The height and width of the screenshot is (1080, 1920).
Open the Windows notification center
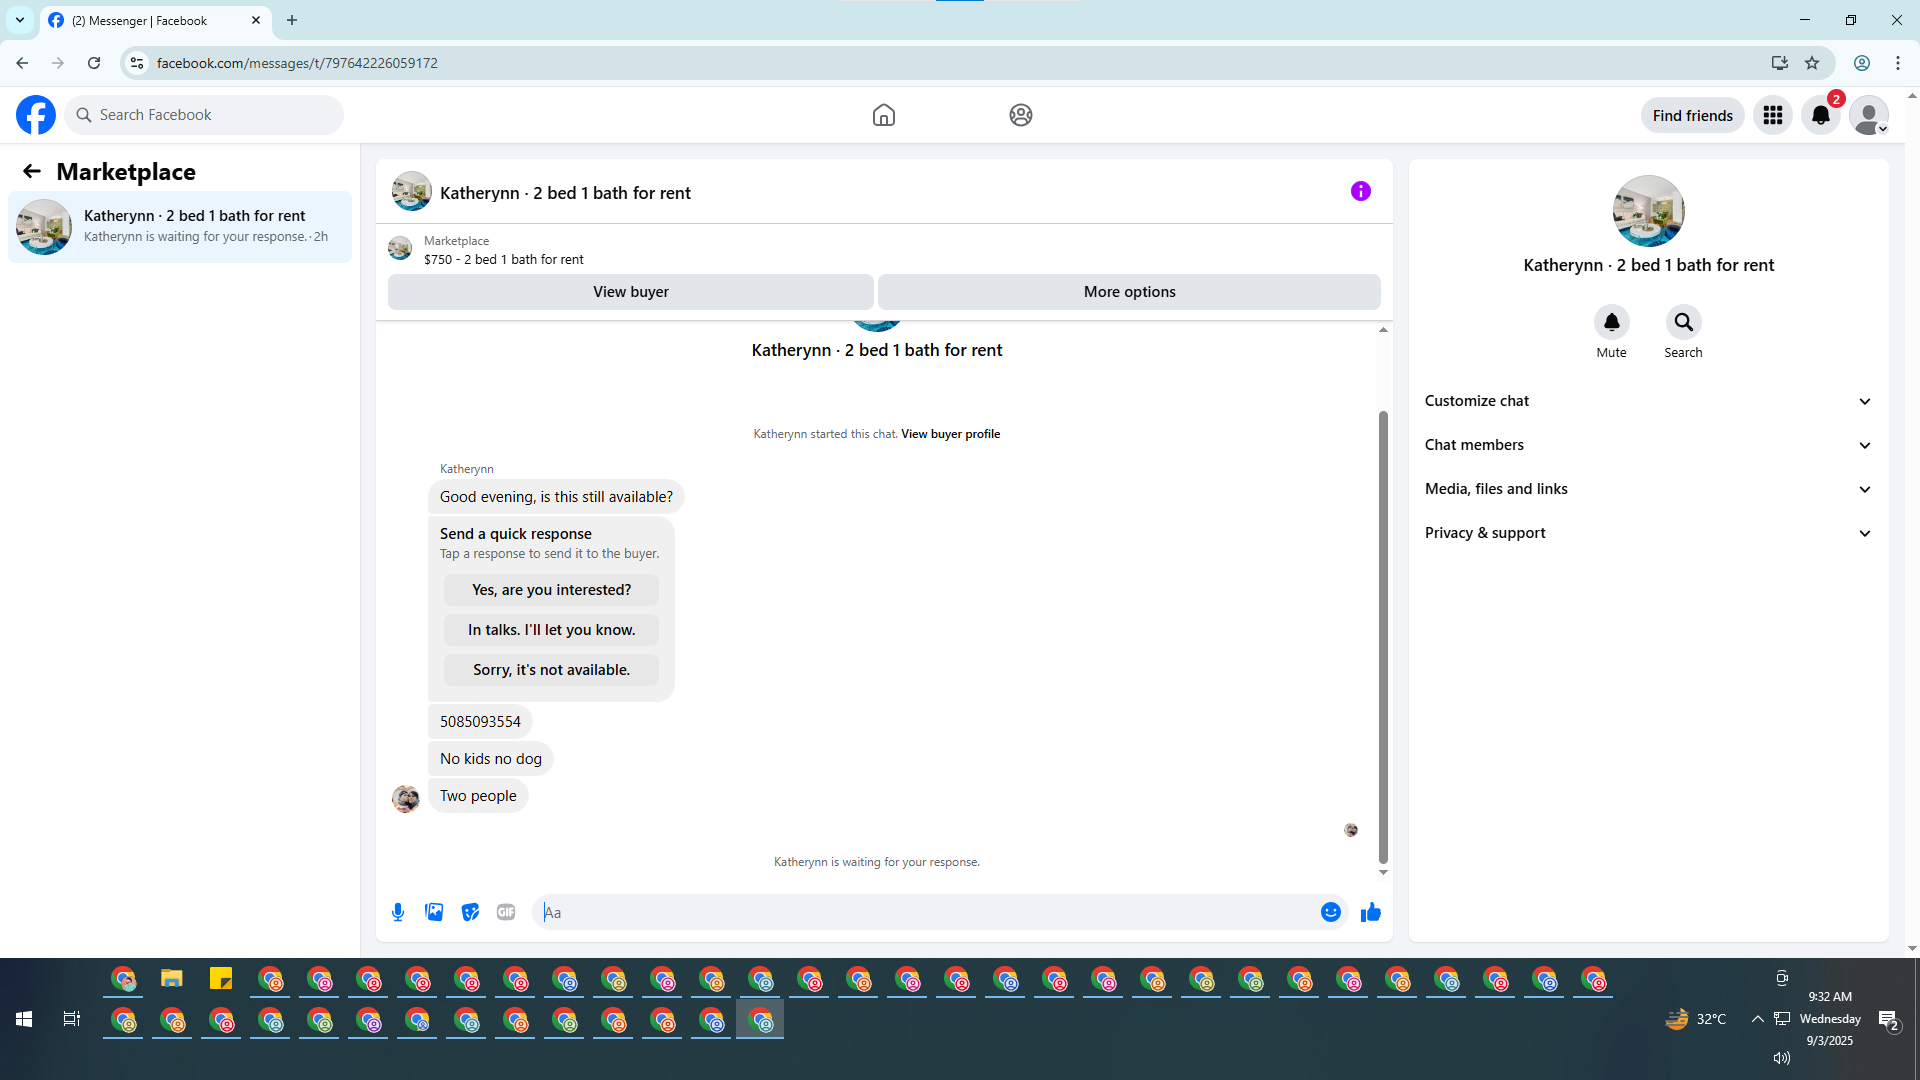[1888, 1020]
